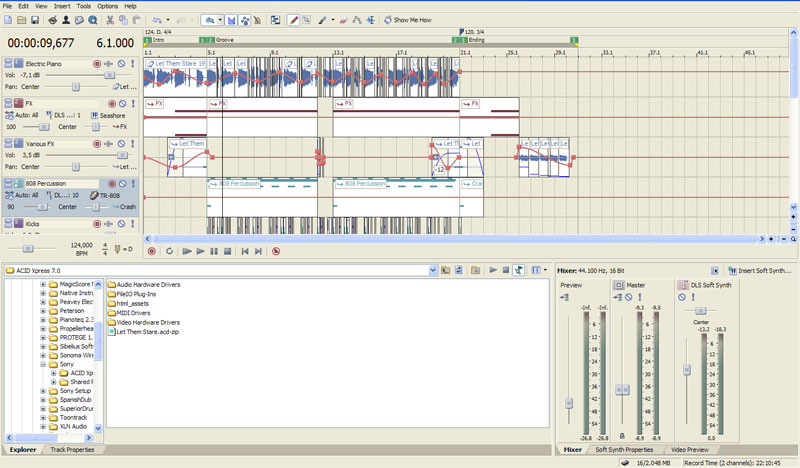Click the DLS Soft Synth properties icon
Image resolution: width=800 pixels, height=468 pixels.
pyautogui.click(x=682, y=285)
